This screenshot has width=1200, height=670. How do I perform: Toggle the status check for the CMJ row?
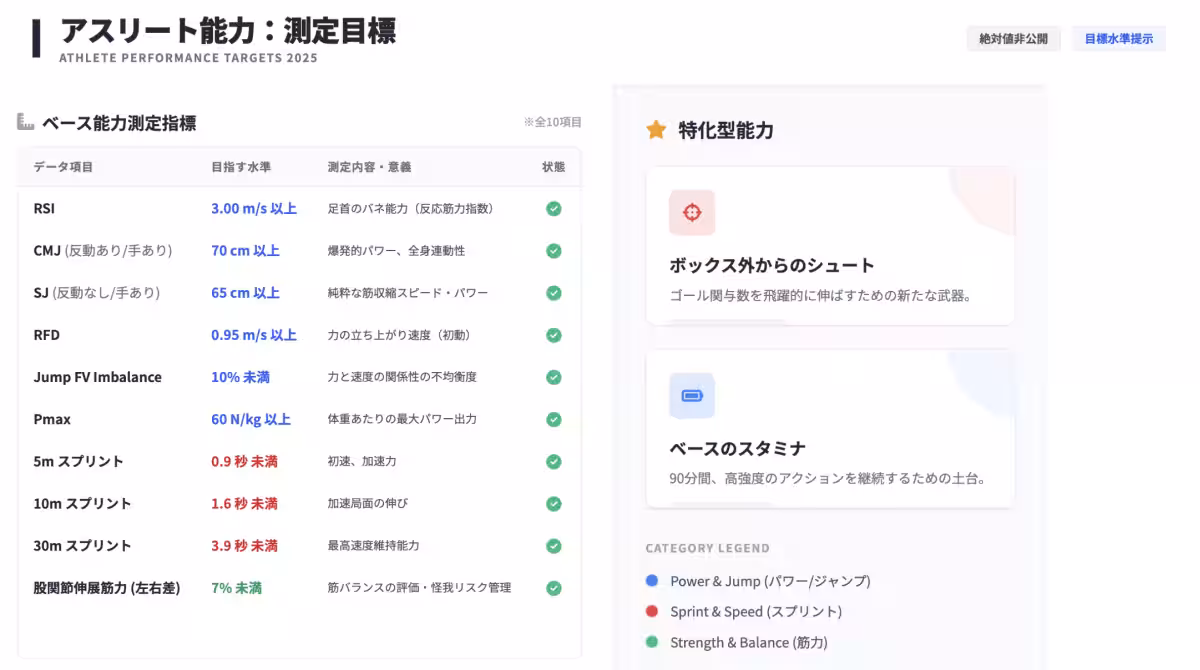click(x=553, y=250)
